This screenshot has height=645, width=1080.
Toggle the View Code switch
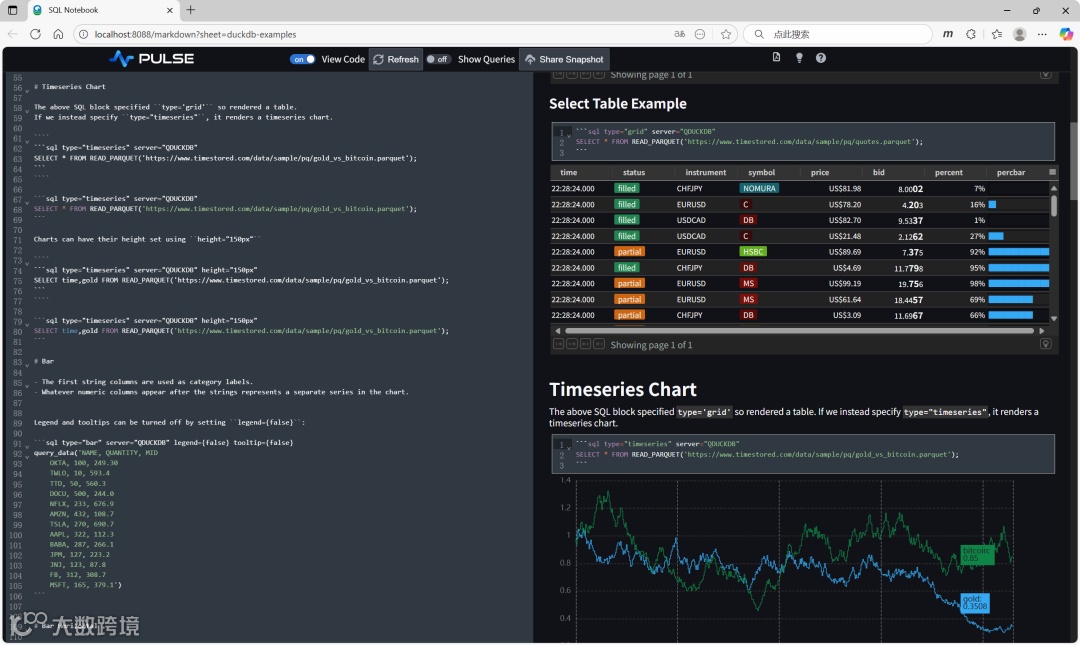[302, 59]
